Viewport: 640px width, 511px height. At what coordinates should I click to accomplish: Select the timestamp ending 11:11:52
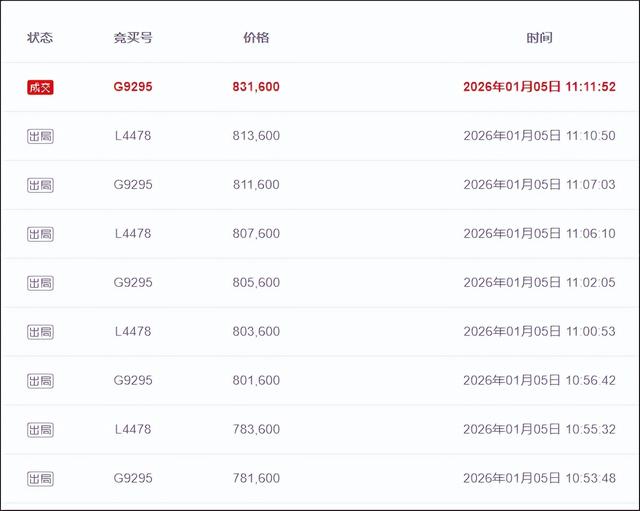coord(539,87)
